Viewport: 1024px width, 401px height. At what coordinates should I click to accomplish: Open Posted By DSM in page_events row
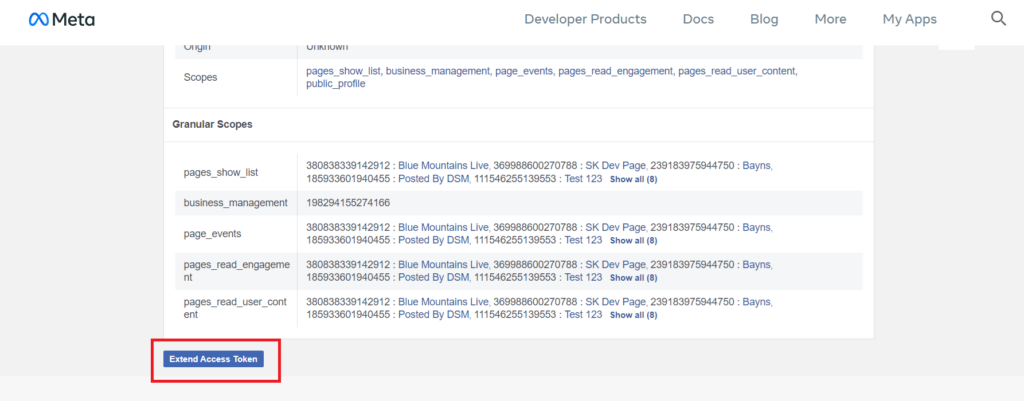click(x=434, y=240)
